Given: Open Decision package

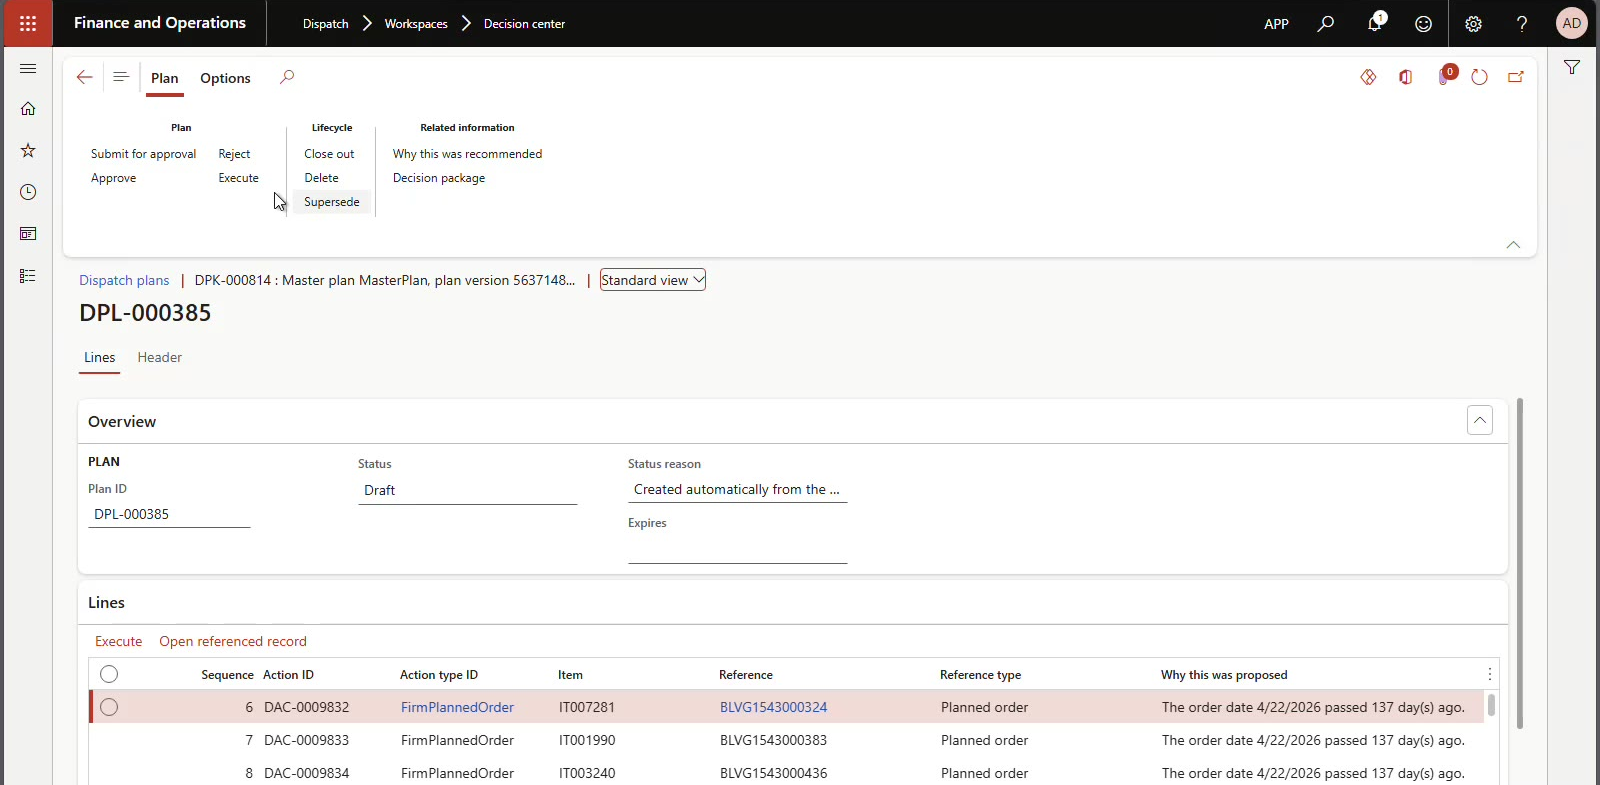Looking at the screenshot, I should pos(439,178).
